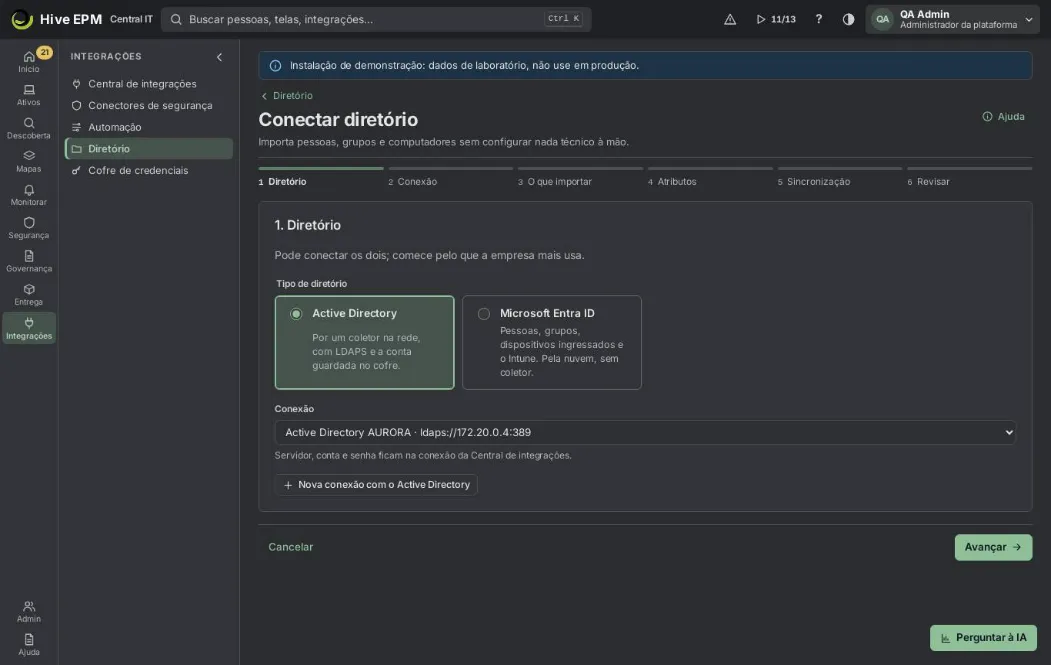
Task: Click the 21 notification badge on Início
Action: pyautogui.click(x=44, y=52)
